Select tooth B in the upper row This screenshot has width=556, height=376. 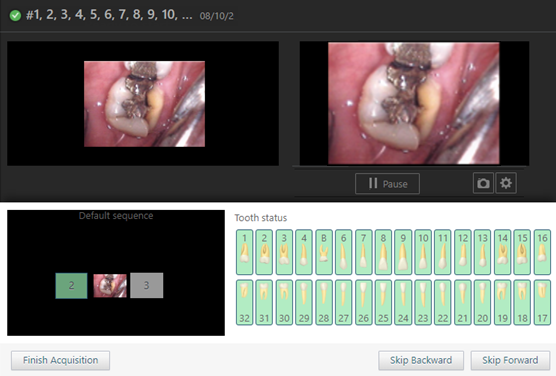click(x=324, y=252)
